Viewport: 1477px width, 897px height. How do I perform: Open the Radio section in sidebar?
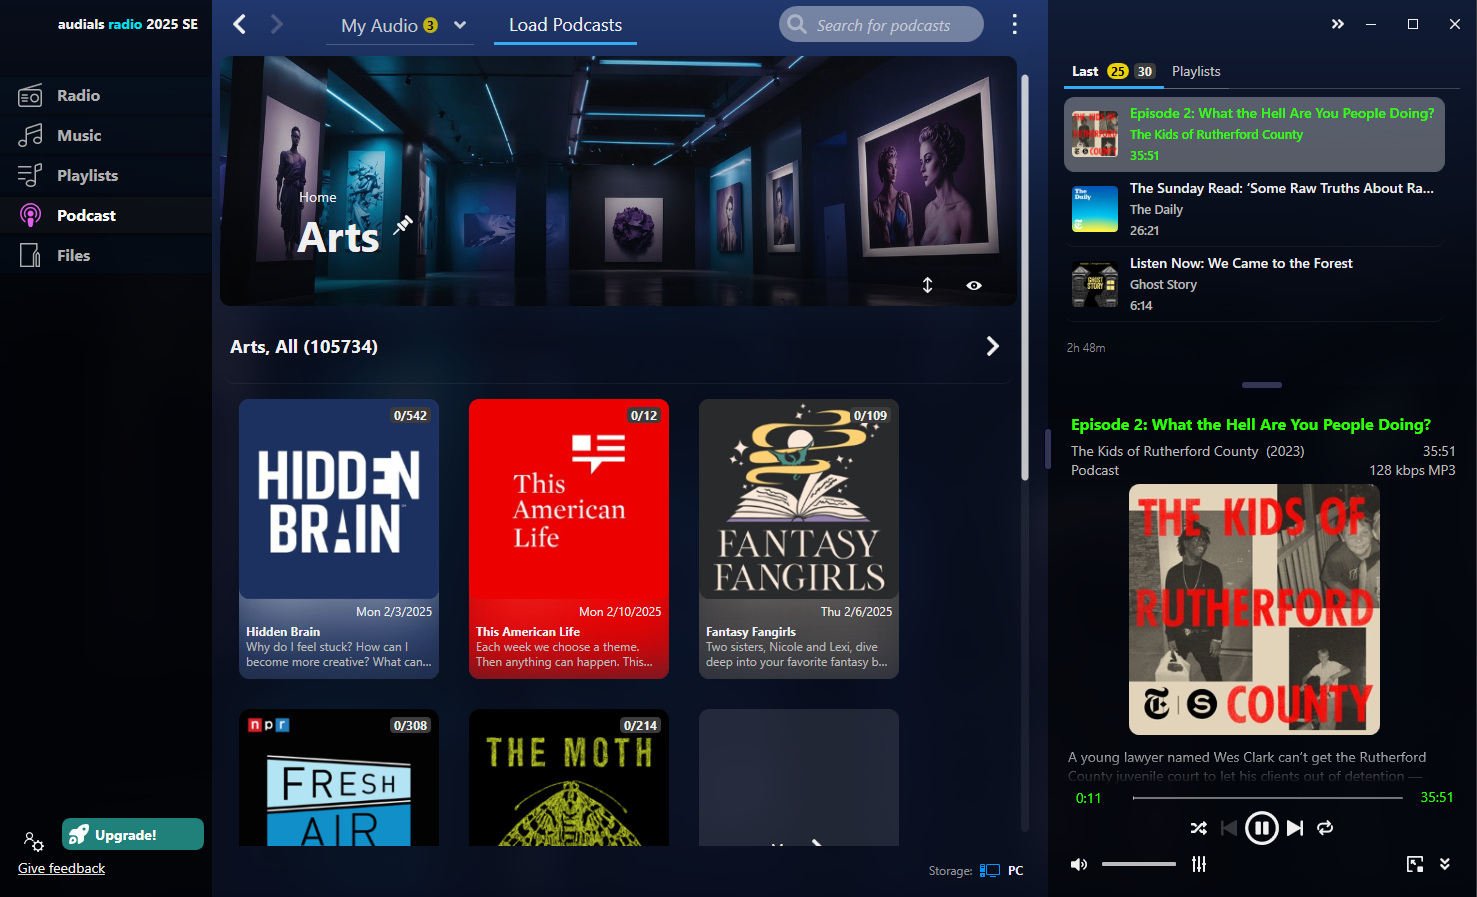[x=105, y=96]
